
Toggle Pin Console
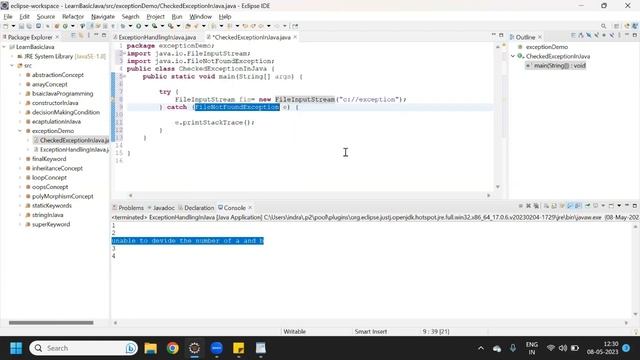(x=587, y=206)
